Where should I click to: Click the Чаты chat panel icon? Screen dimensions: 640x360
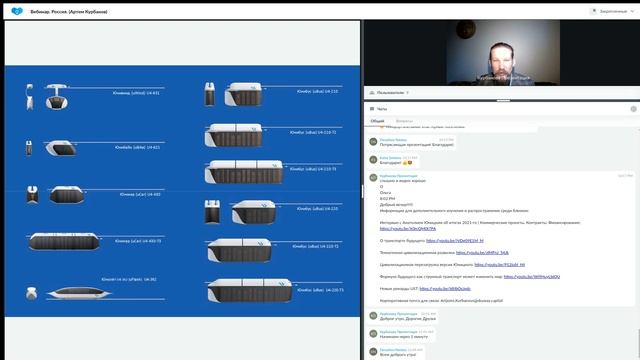[x=372, y=109]
